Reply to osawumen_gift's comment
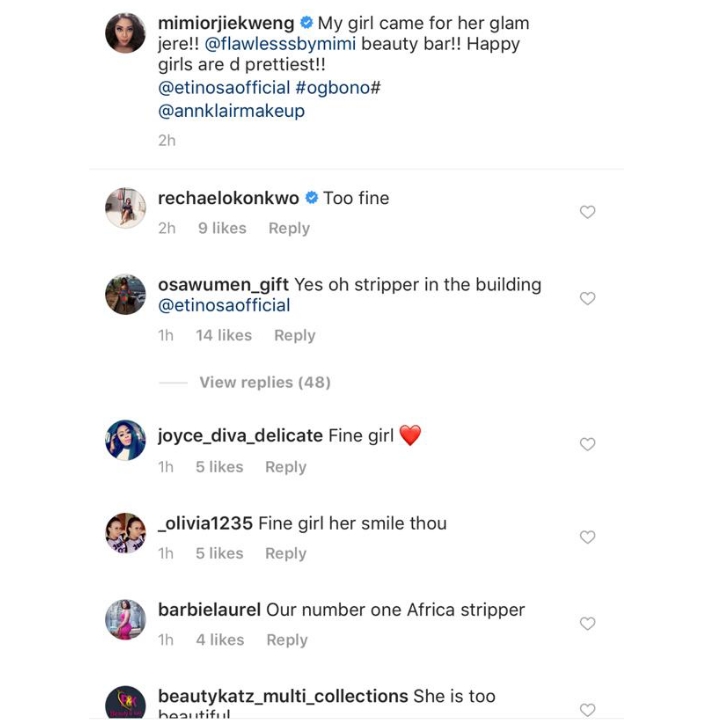The image size is (720, 720). pyautogui.click(x=295, y=335)
